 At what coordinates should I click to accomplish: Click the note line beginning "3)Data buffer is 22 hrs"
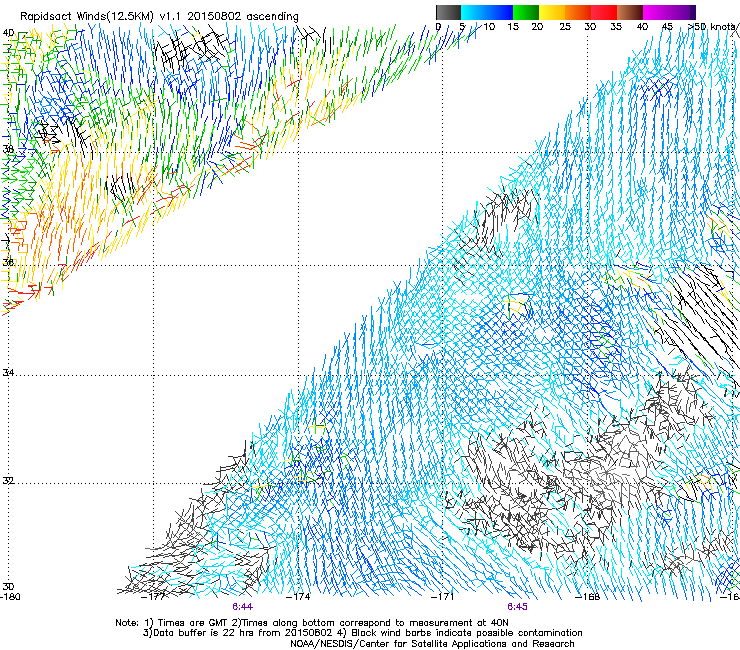(x=362, y=633)
